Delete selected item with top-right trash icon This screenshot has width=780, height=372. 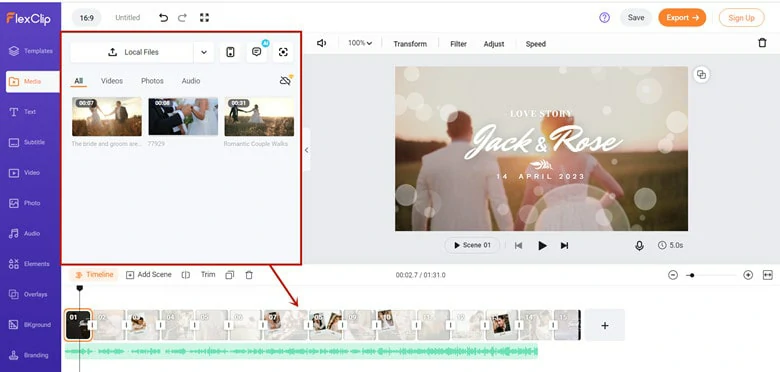pos(762,43)
